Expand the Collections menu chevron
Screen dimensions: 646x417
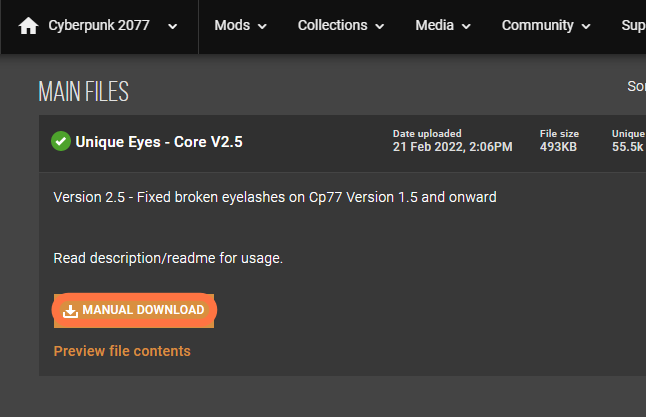tap(379, 26)
